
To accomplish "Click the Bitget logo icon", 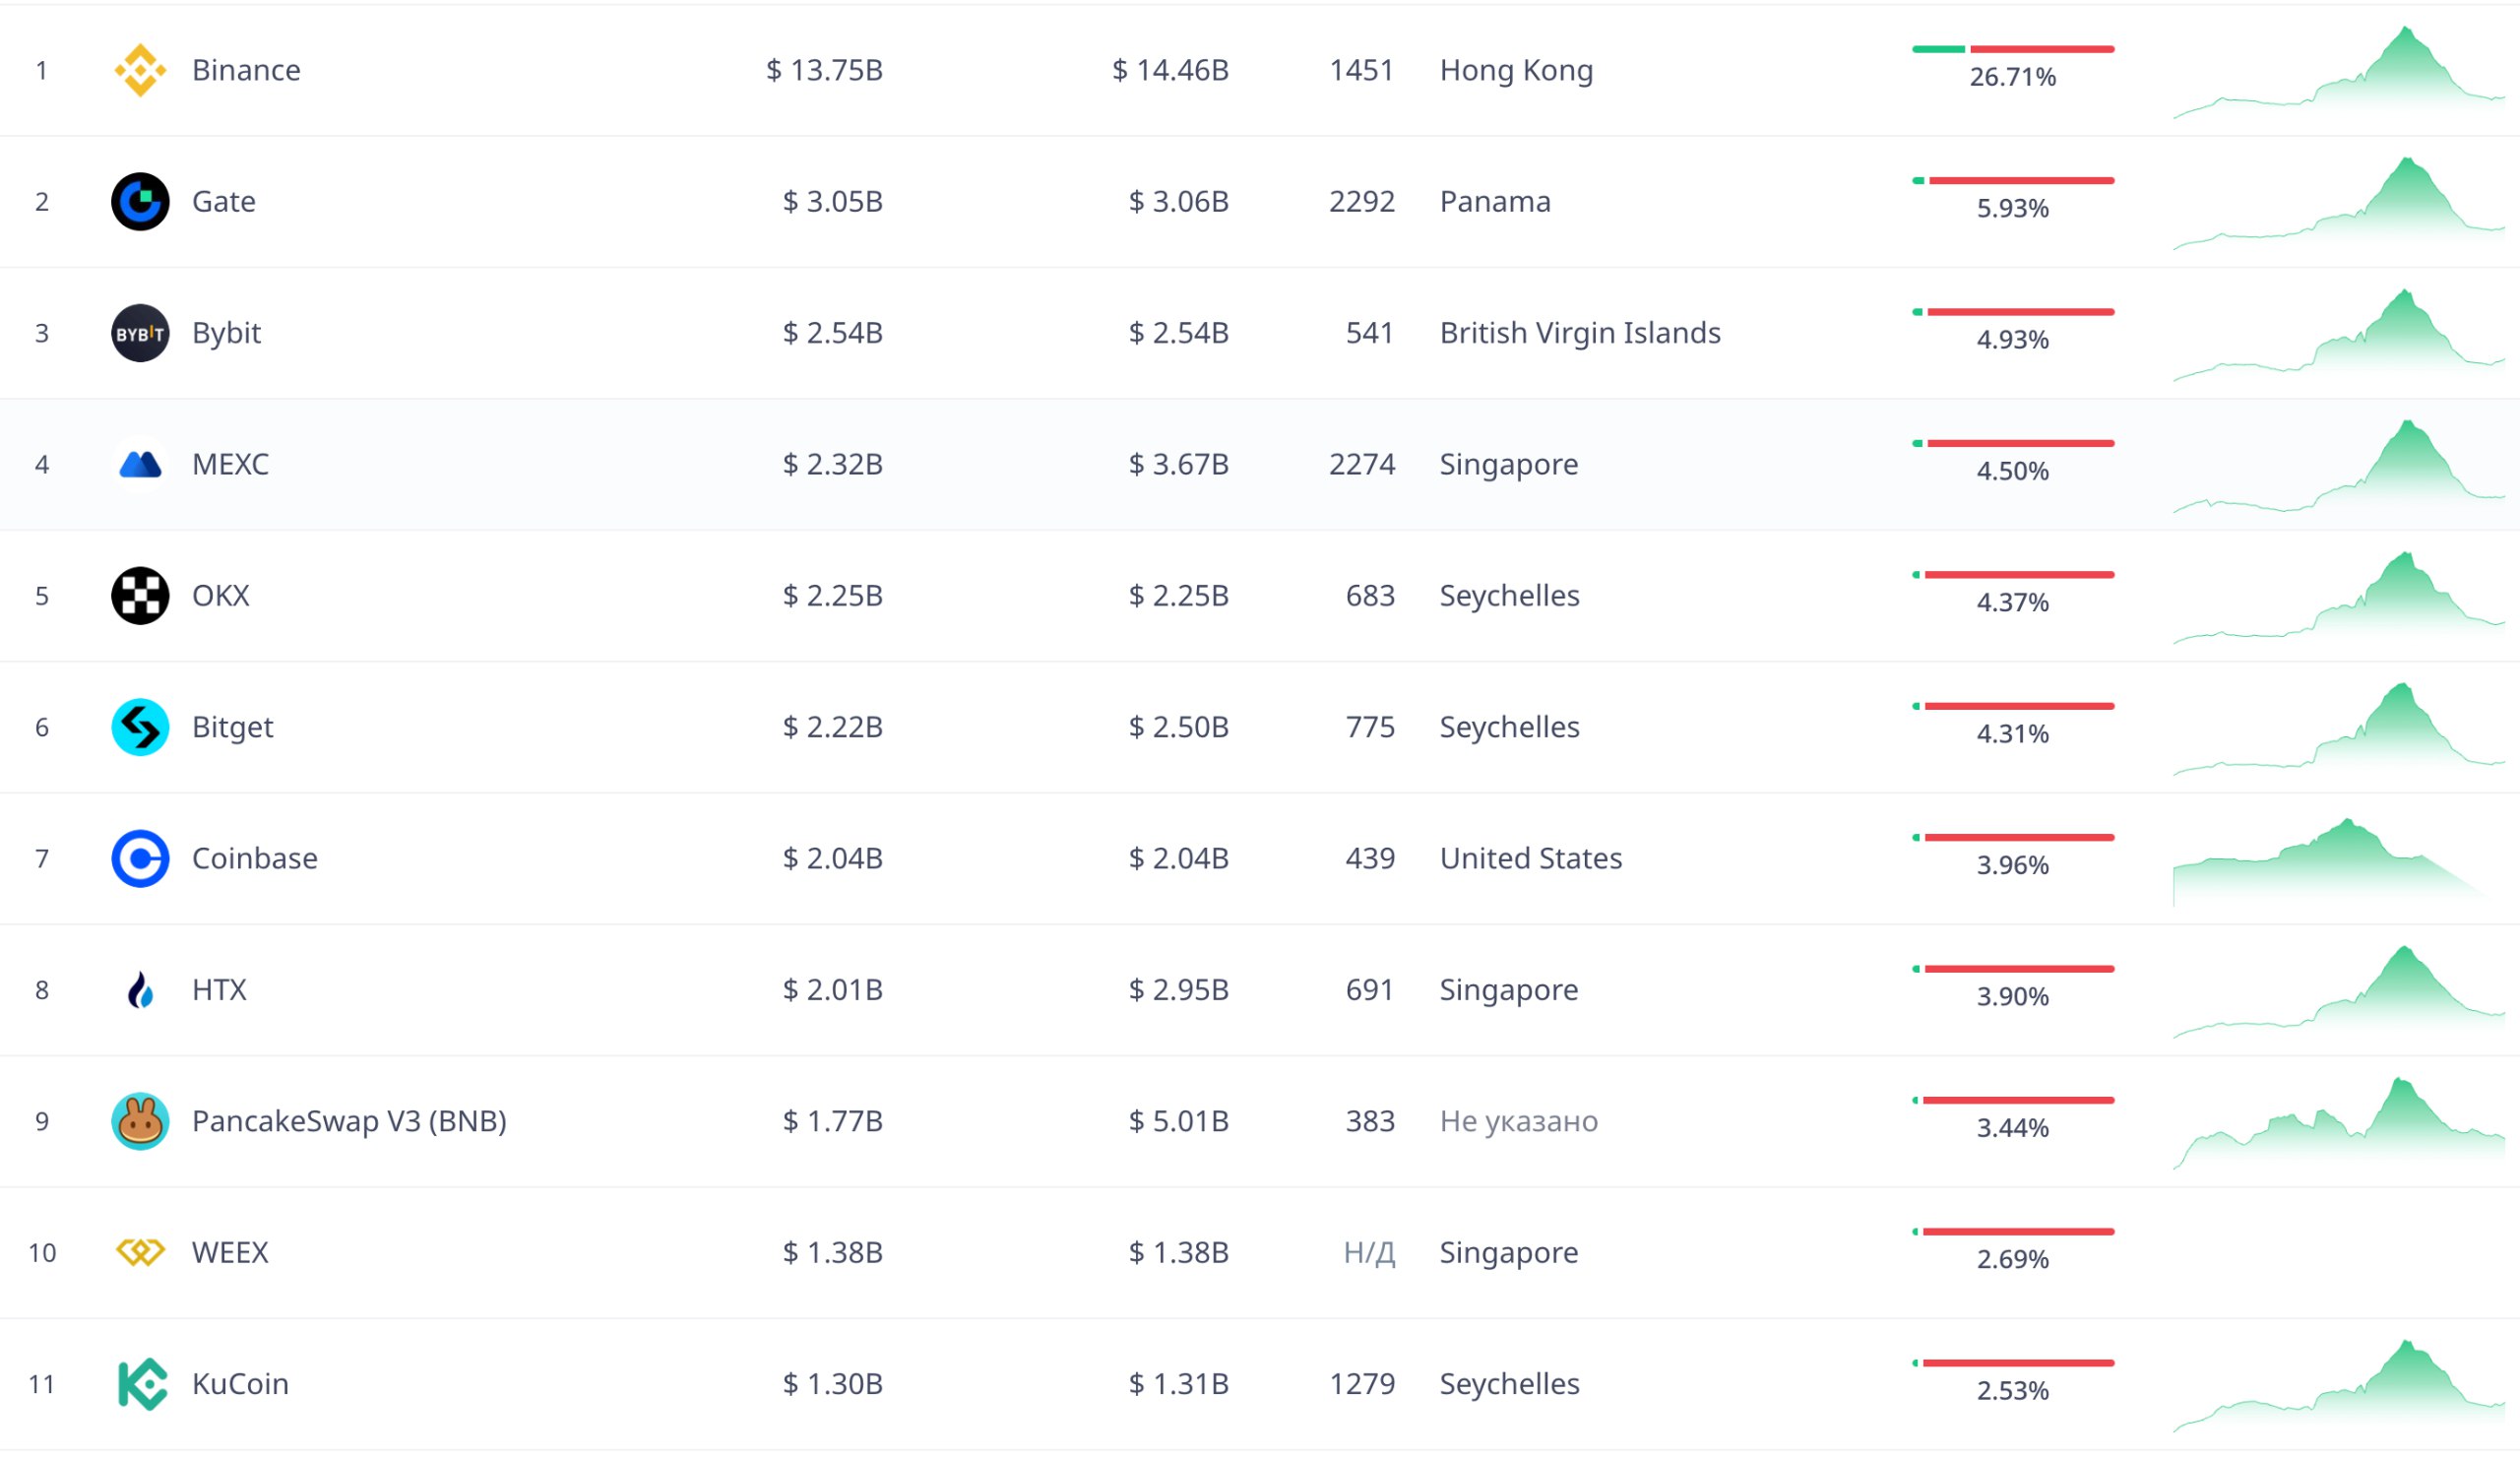I will tap(140, 727).
